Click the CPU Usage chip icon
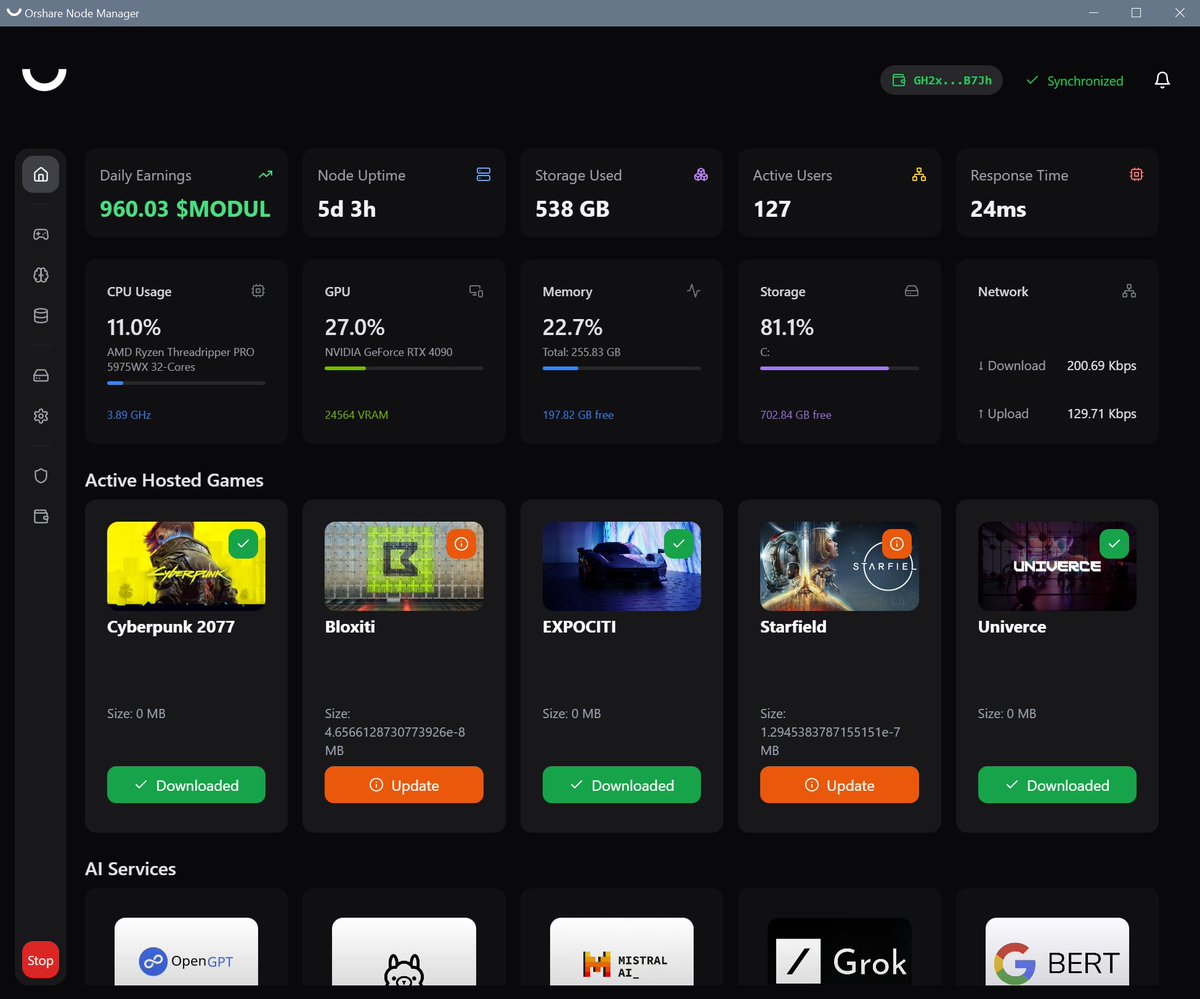The image size is (1200, 999). (258, 291)
